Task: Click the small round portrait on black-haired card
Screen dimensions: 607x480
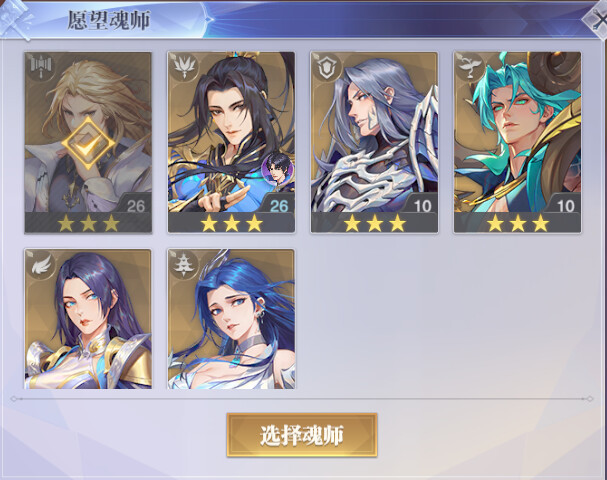Action: coord(277,170)
